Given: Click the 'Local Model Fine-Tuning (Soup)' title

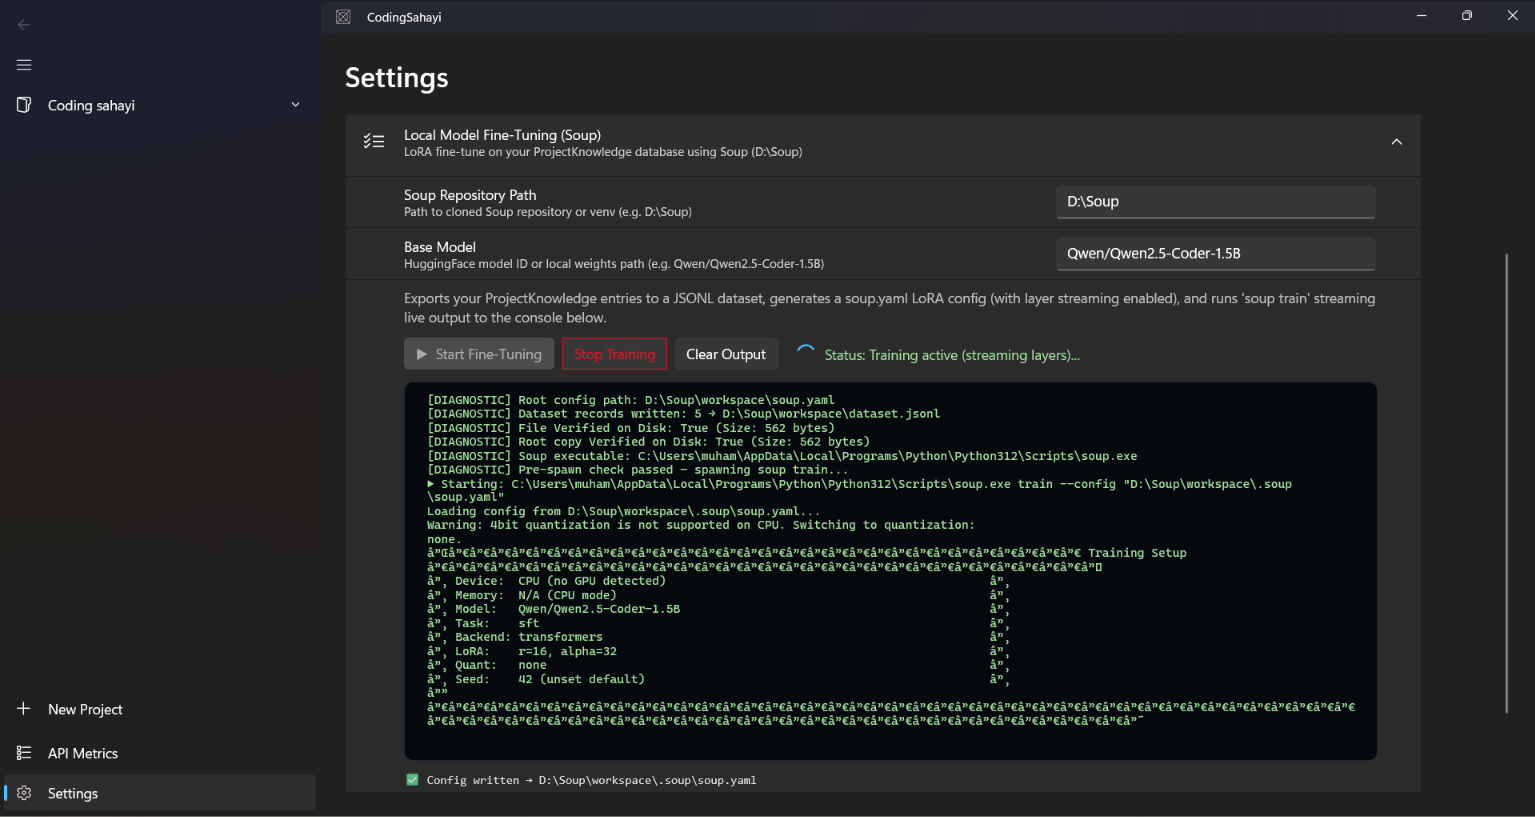Looking at the screenshot, I should pyautogui.click(x=502, y=135).
